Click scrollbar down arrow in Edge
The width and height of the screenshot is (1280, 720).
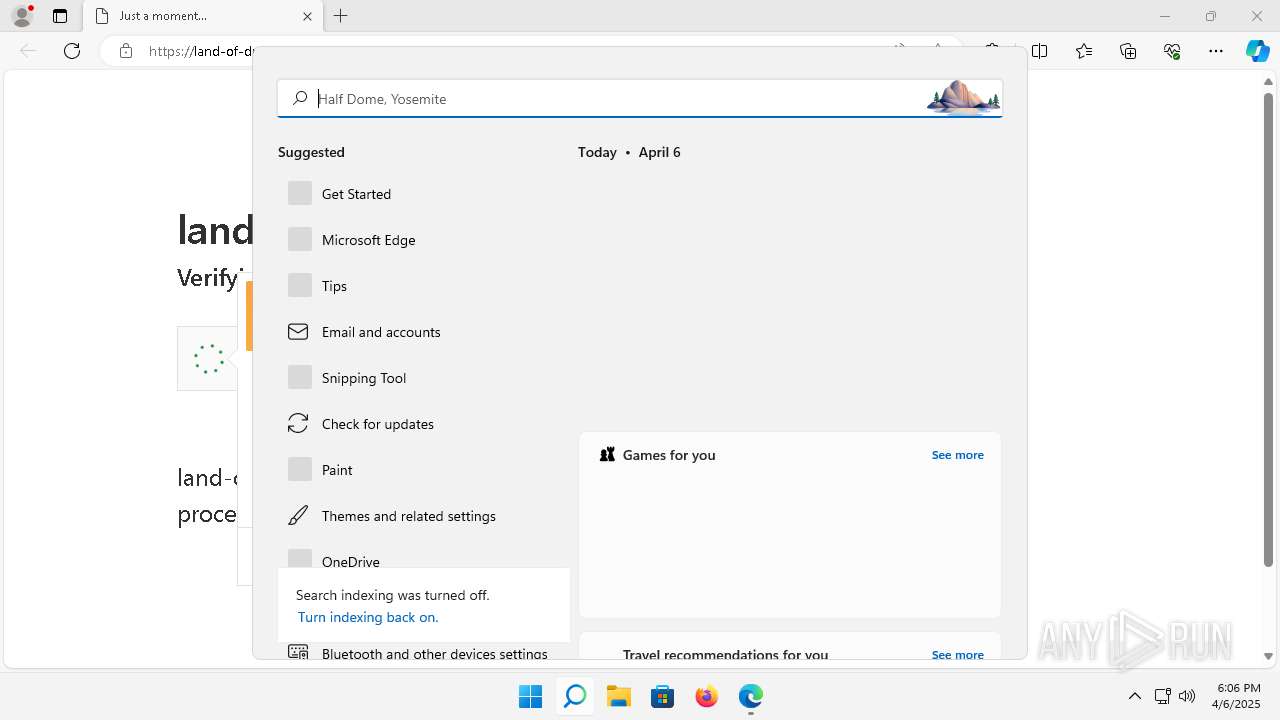[x=1268, y=657]
